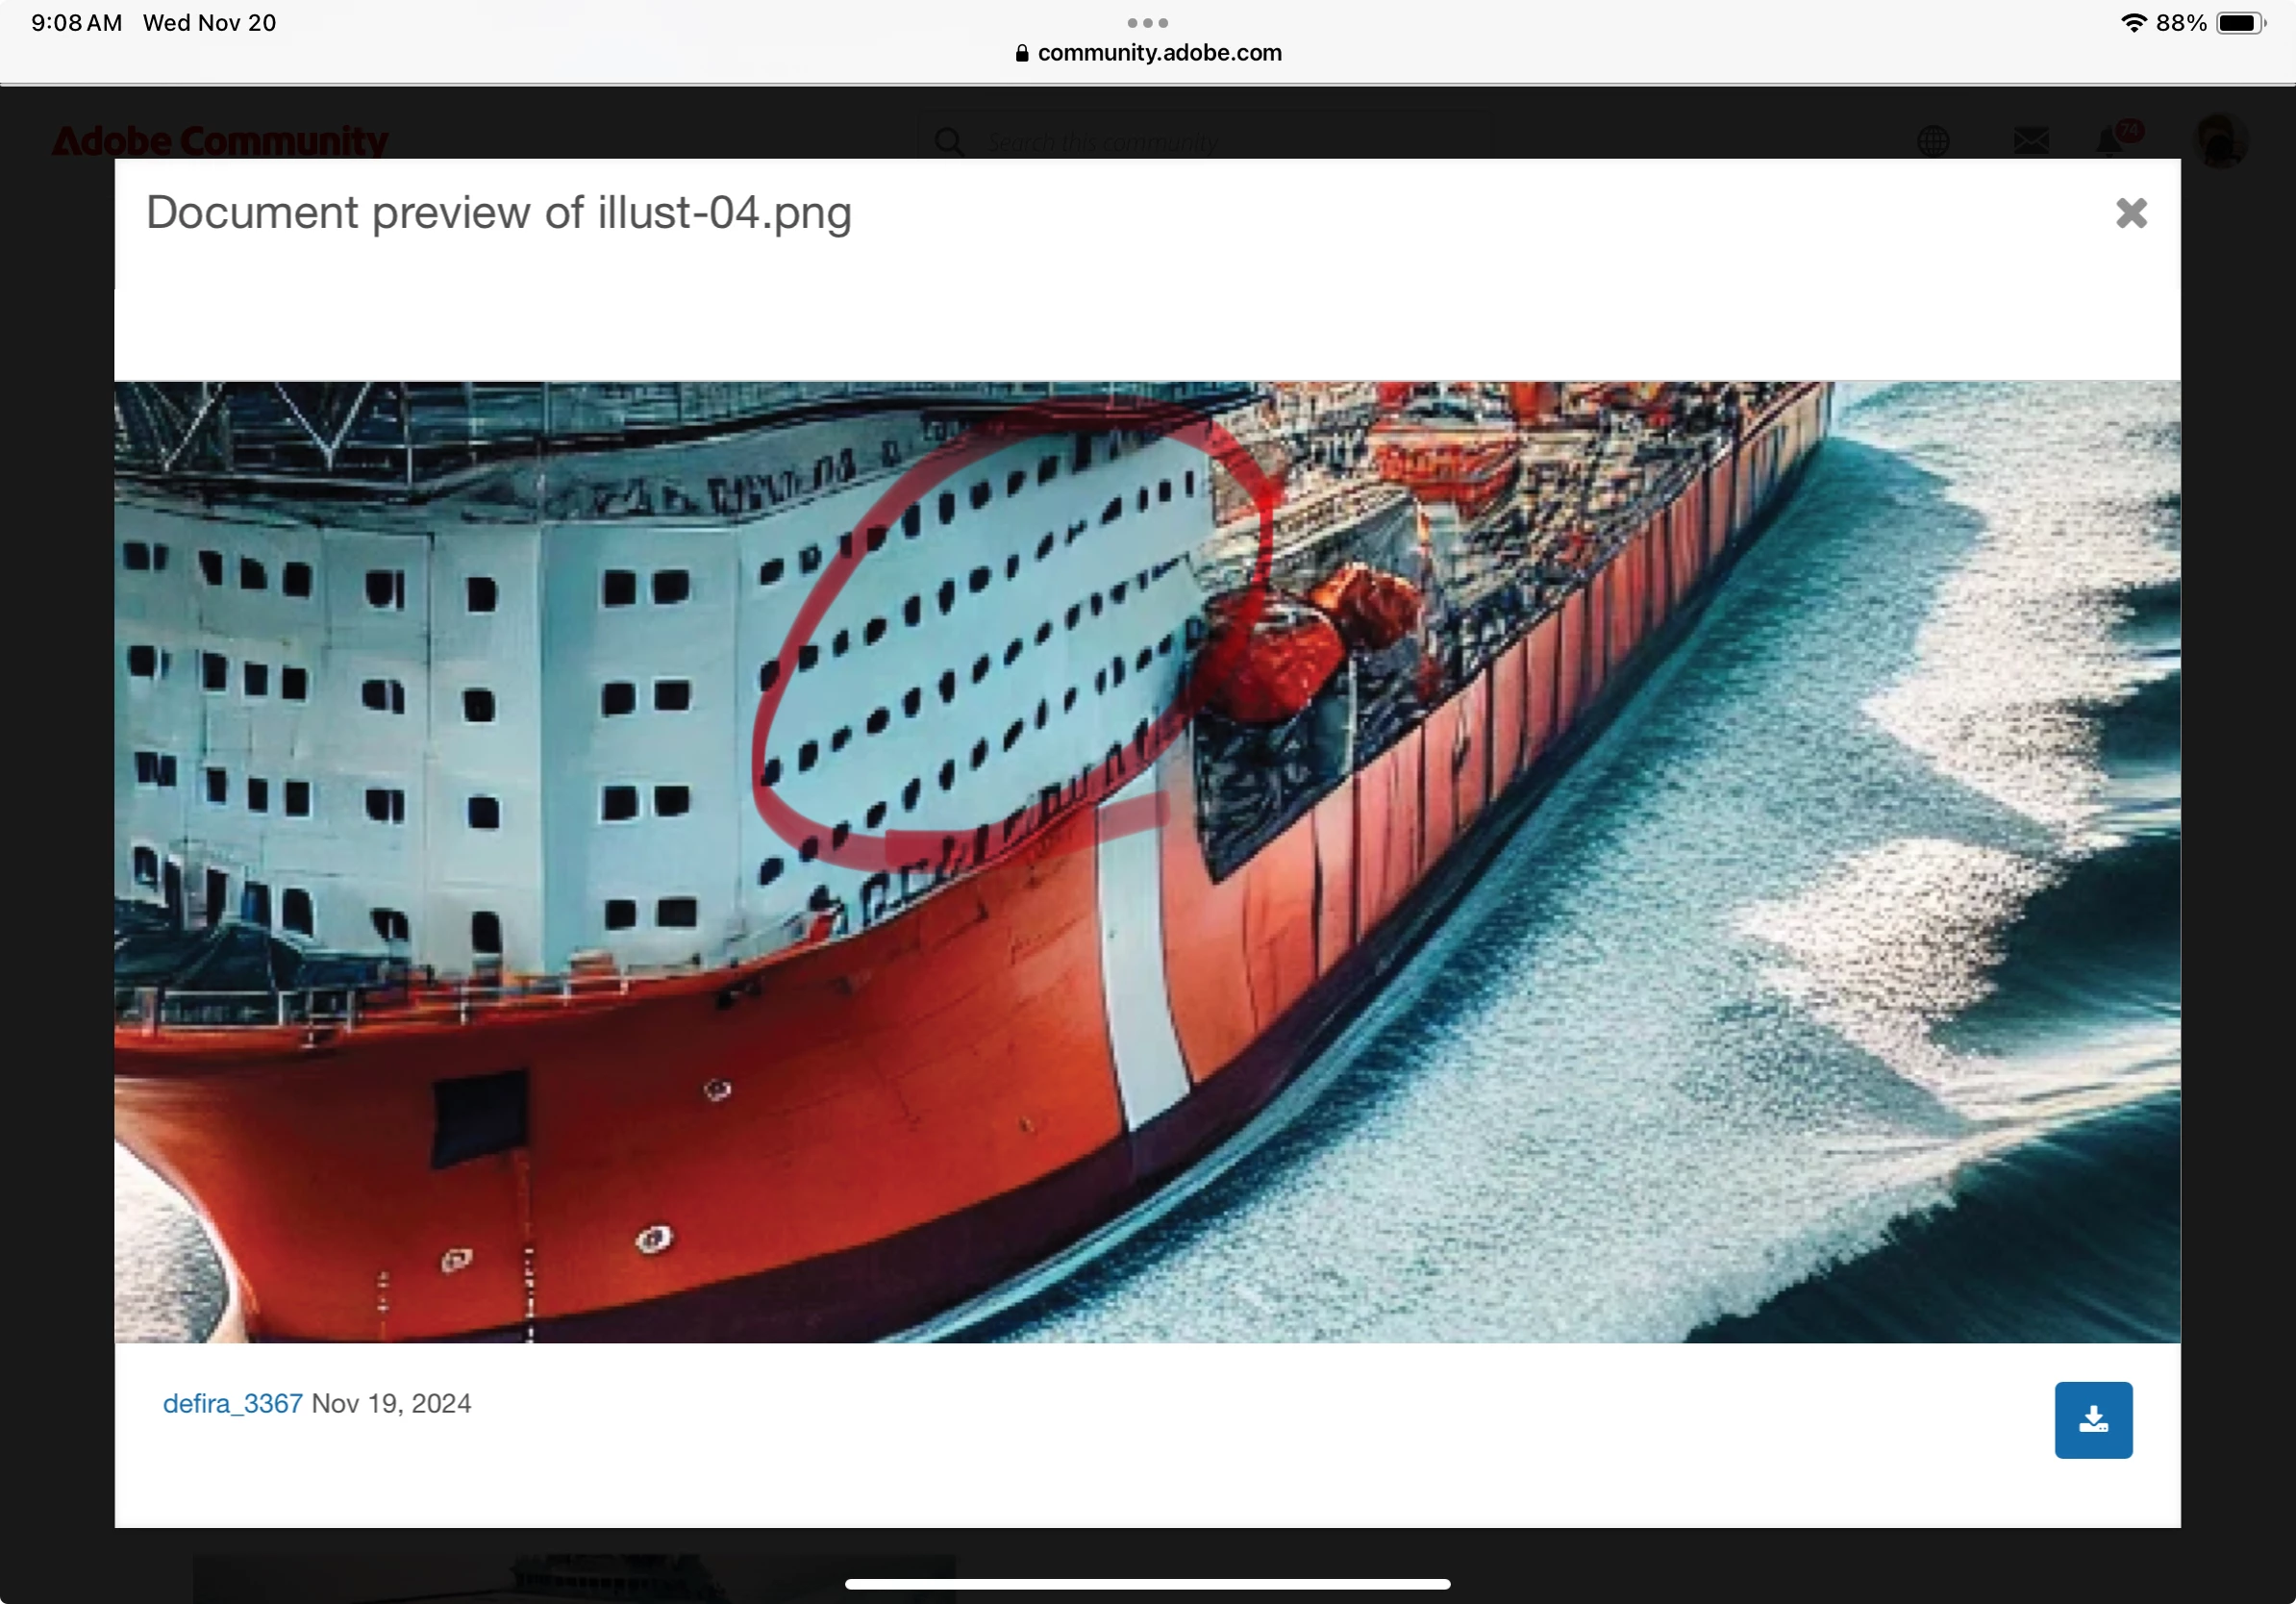This screenshot has height=1604, width=2296.
Task: Open the user avatar menu
Action: tap(2220, 140)
